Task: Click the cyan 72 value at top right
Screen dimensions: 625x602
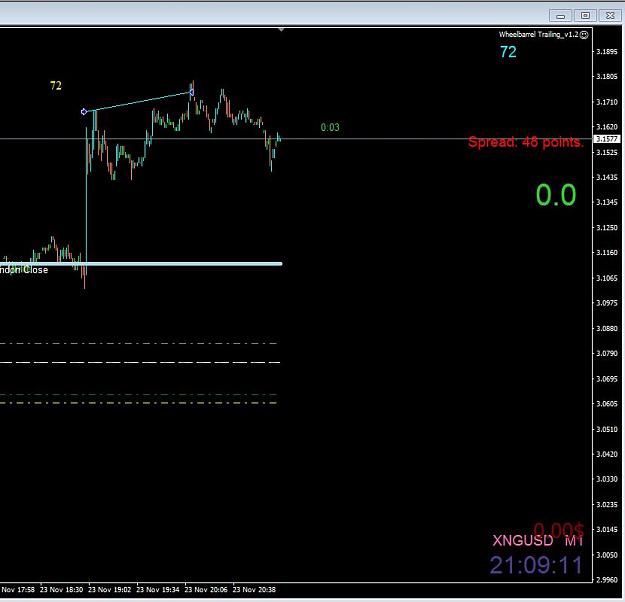Action: 508,52
